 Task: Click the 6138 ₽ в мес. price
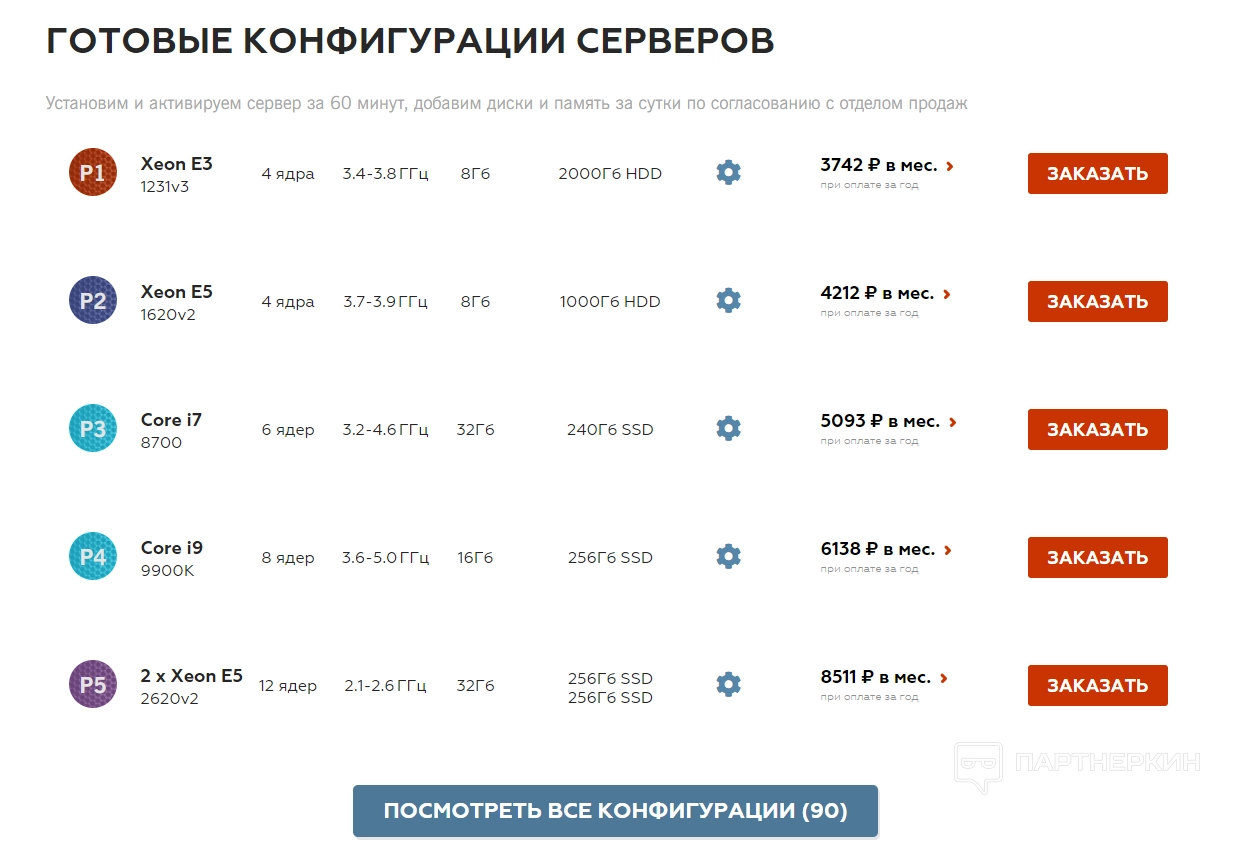pos(878,549)
